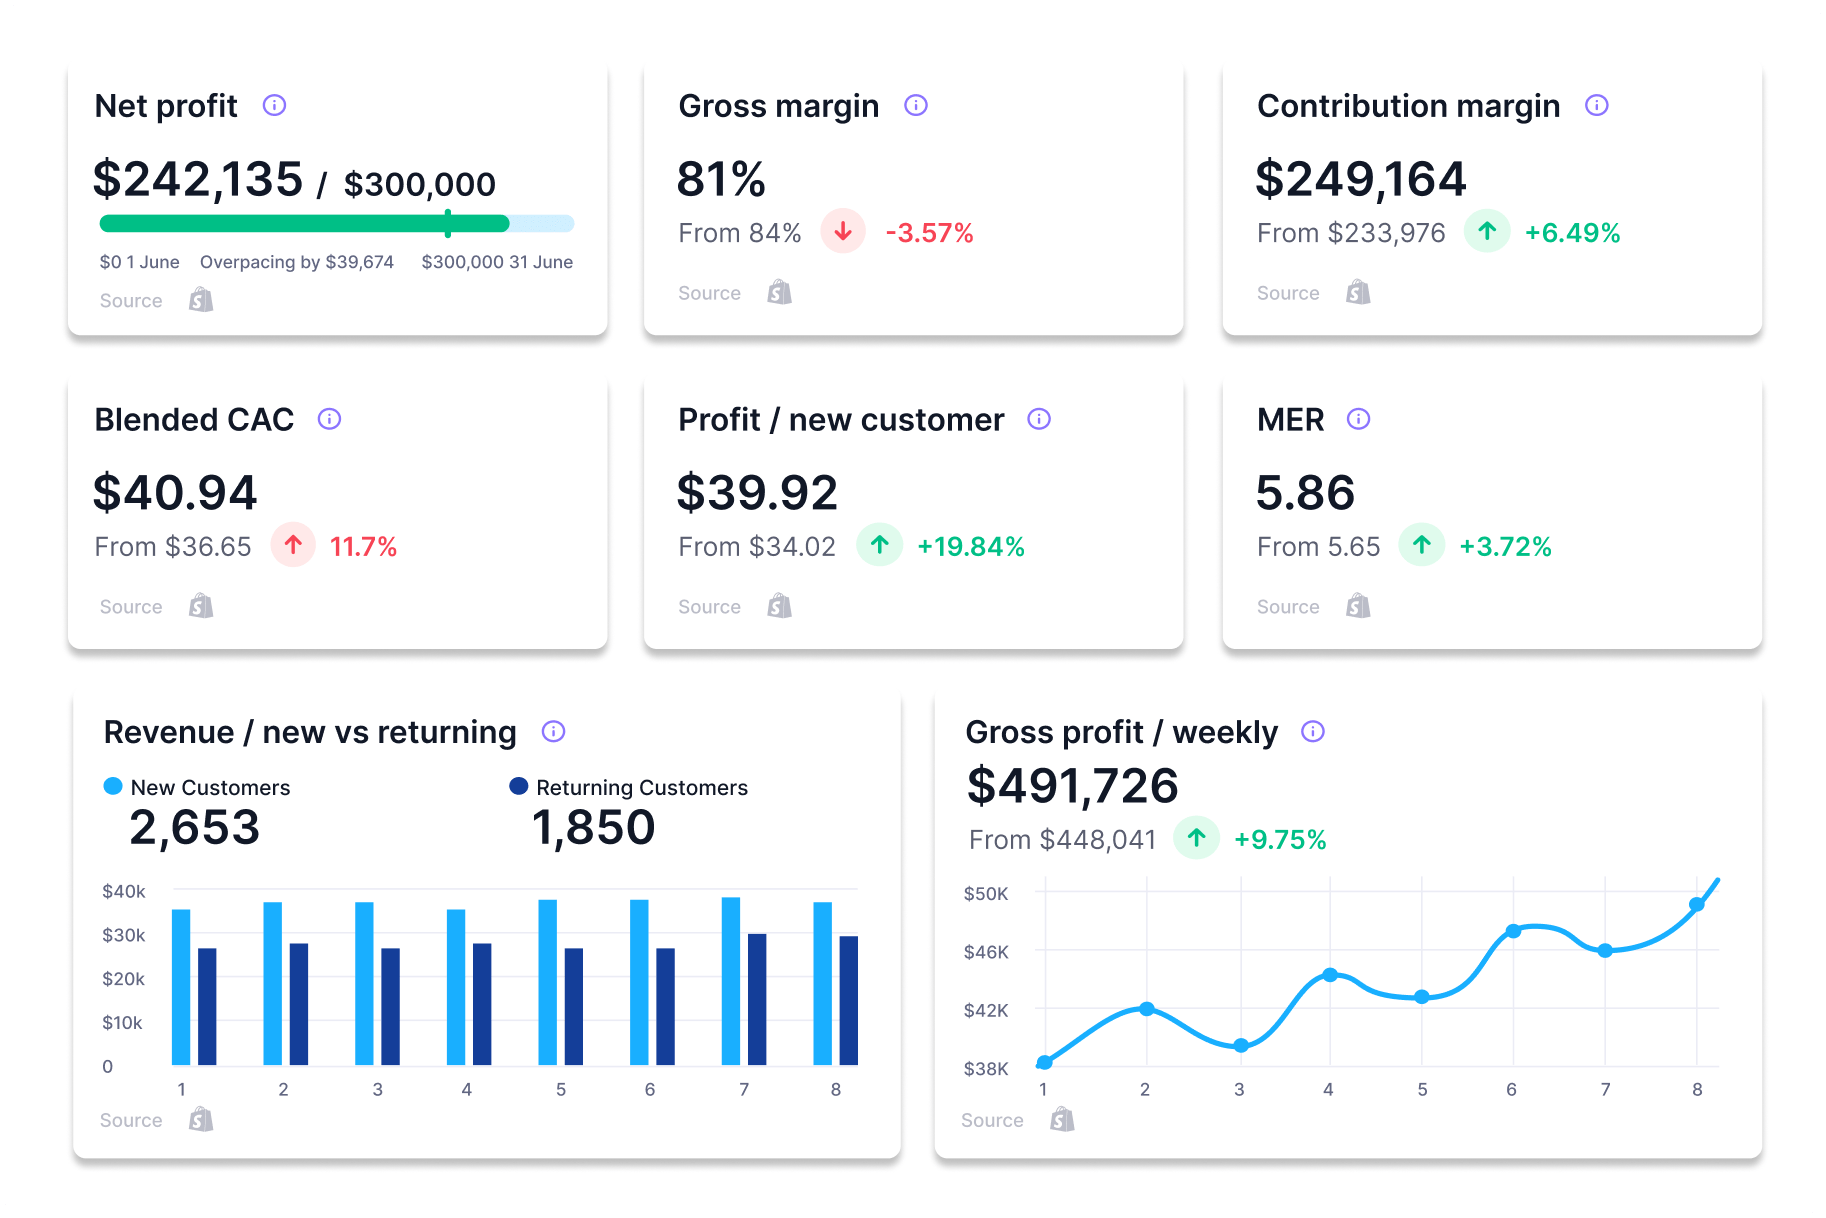Image resolution: width=1826 pixels, height=1218 pixels.
Task: Click the -3.57% change value
Action: pos(929,233)
